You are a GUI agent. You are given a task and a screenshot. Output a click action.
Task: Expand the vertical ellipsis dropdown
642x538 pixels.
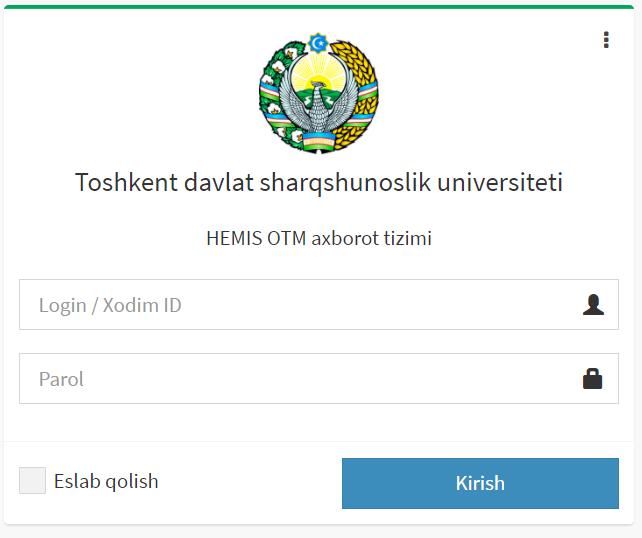[606, 40]
